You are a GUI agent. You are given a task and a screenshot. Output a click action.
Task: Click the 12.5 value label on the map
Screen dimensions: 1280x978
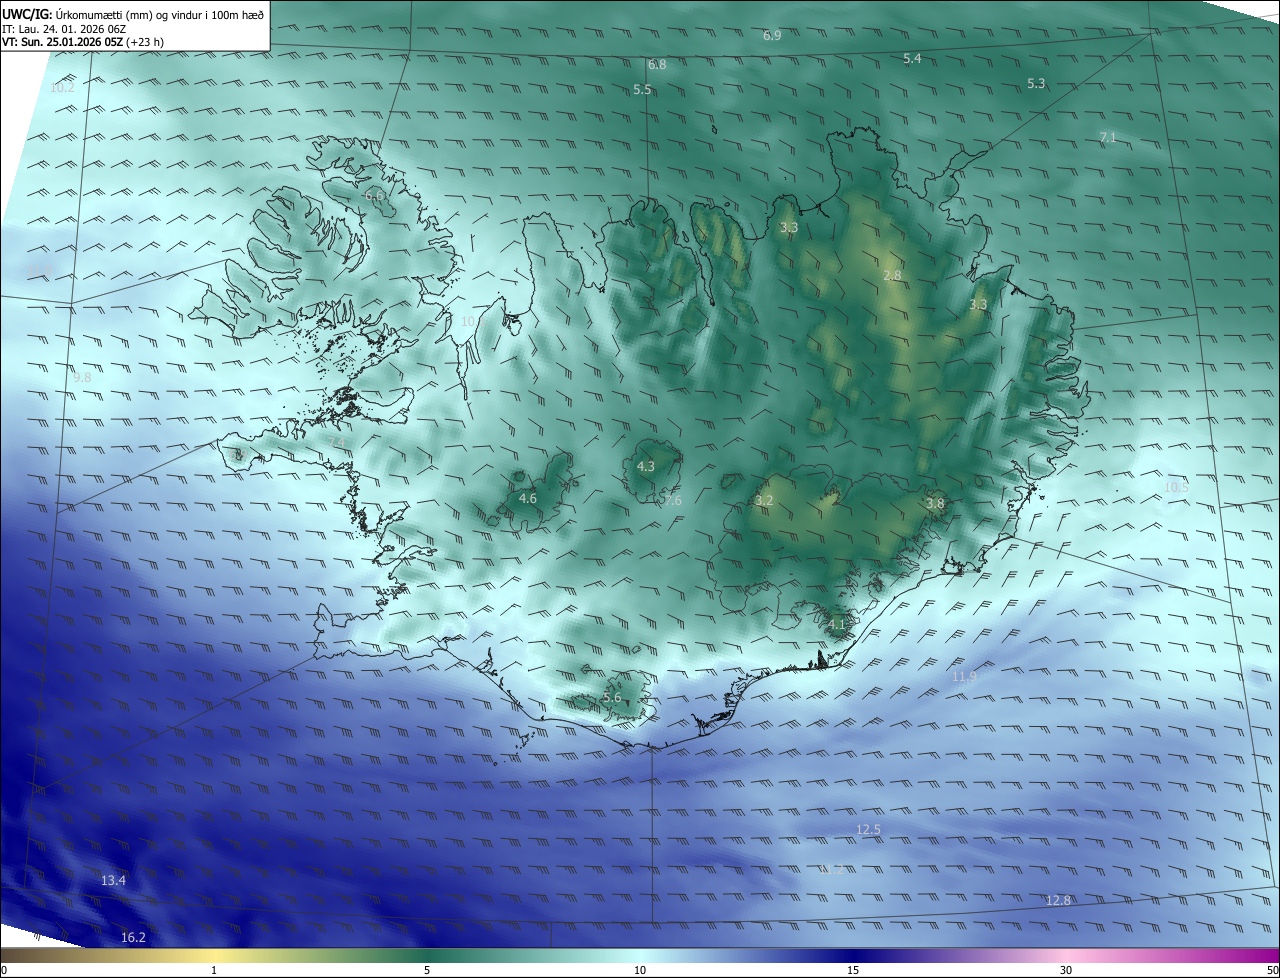[x=868, y=830]
